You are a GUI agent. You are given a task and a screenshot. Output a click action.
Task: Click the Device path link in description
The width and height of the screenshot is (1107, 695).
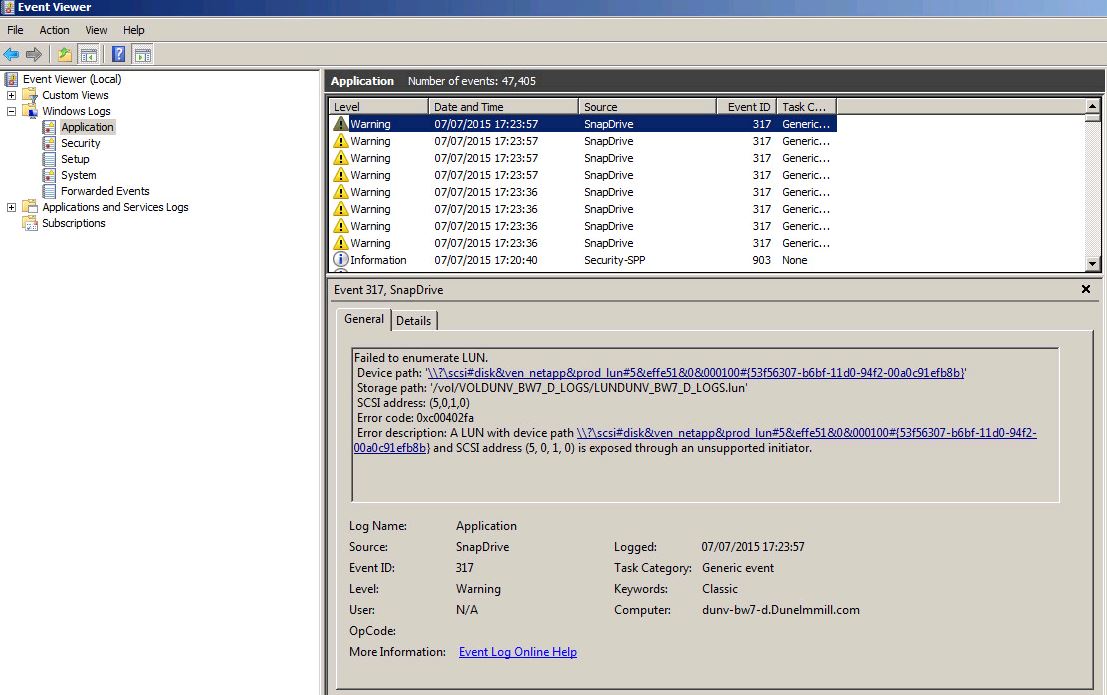point(695,373)
